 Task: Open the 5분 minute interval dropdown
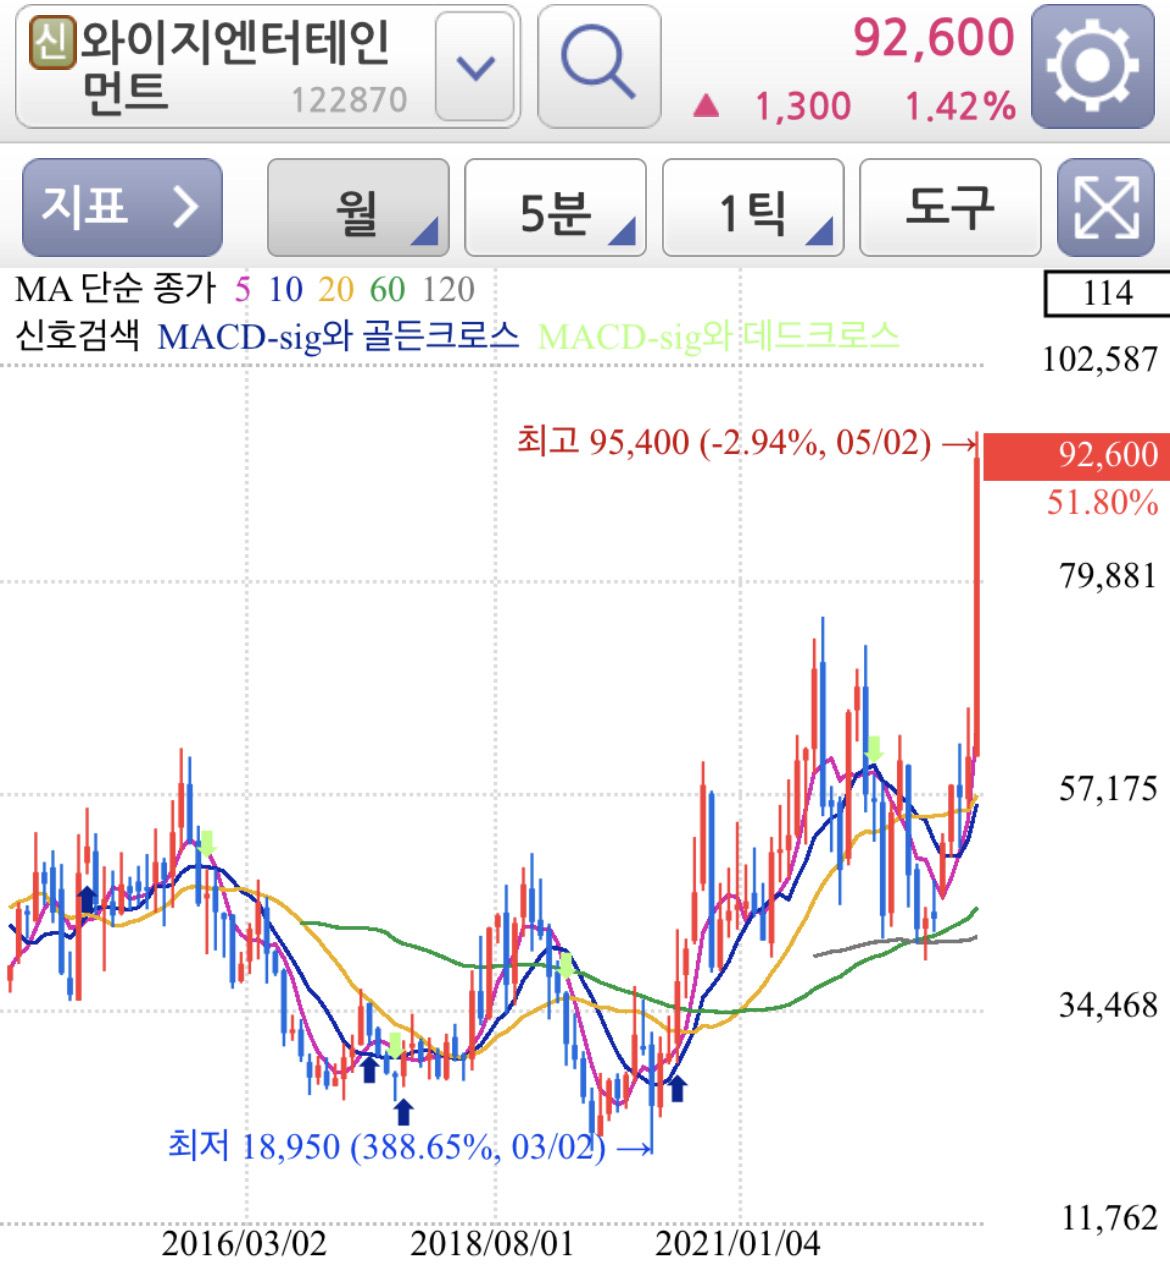pos(556,207)
